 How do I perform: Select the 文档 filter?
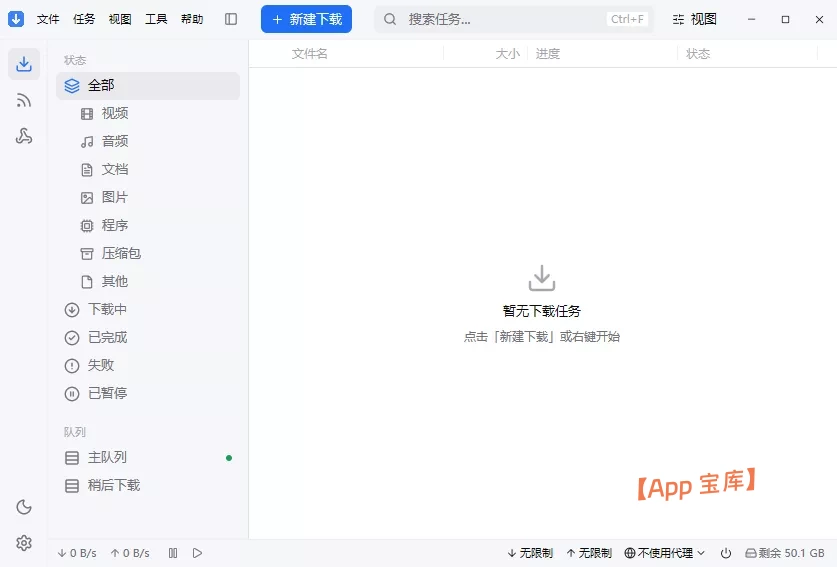coord(148,169)
